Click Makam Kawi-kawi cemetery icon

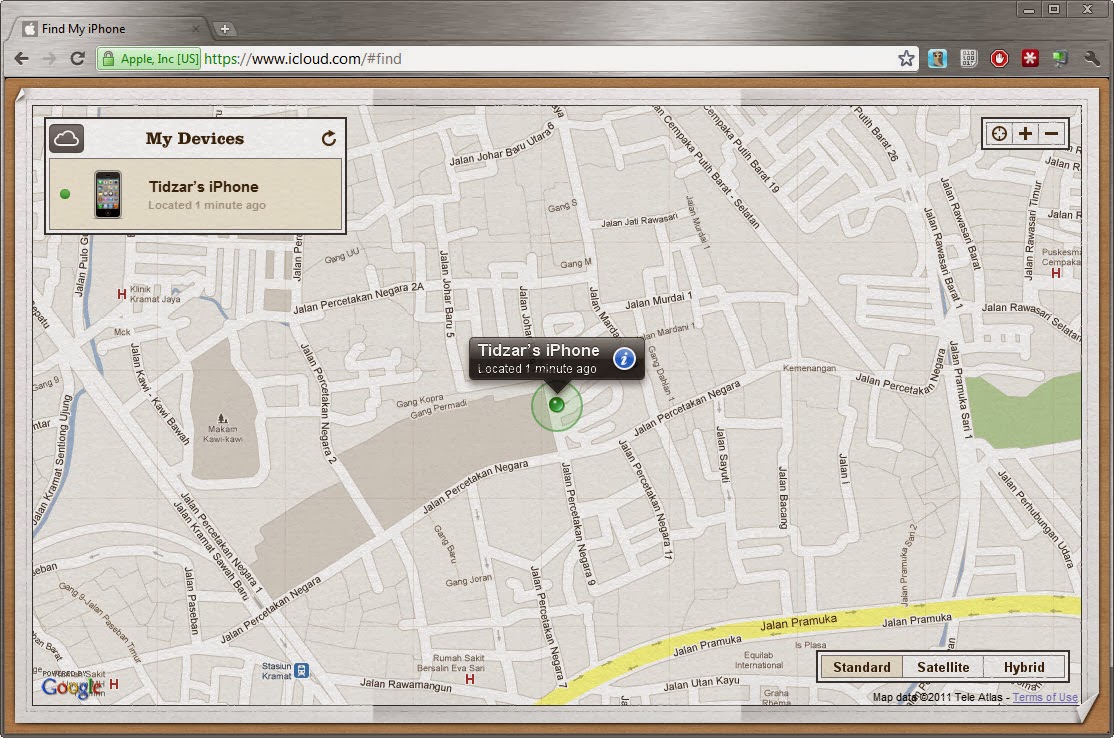click(x=222, y=418)
